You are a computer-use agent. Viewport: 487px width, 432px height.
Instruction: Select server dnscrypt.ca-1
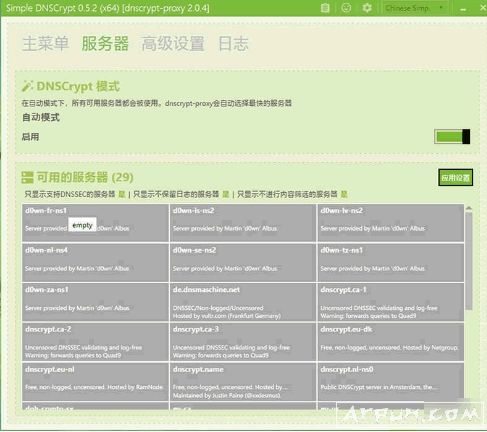coord(391,302)
